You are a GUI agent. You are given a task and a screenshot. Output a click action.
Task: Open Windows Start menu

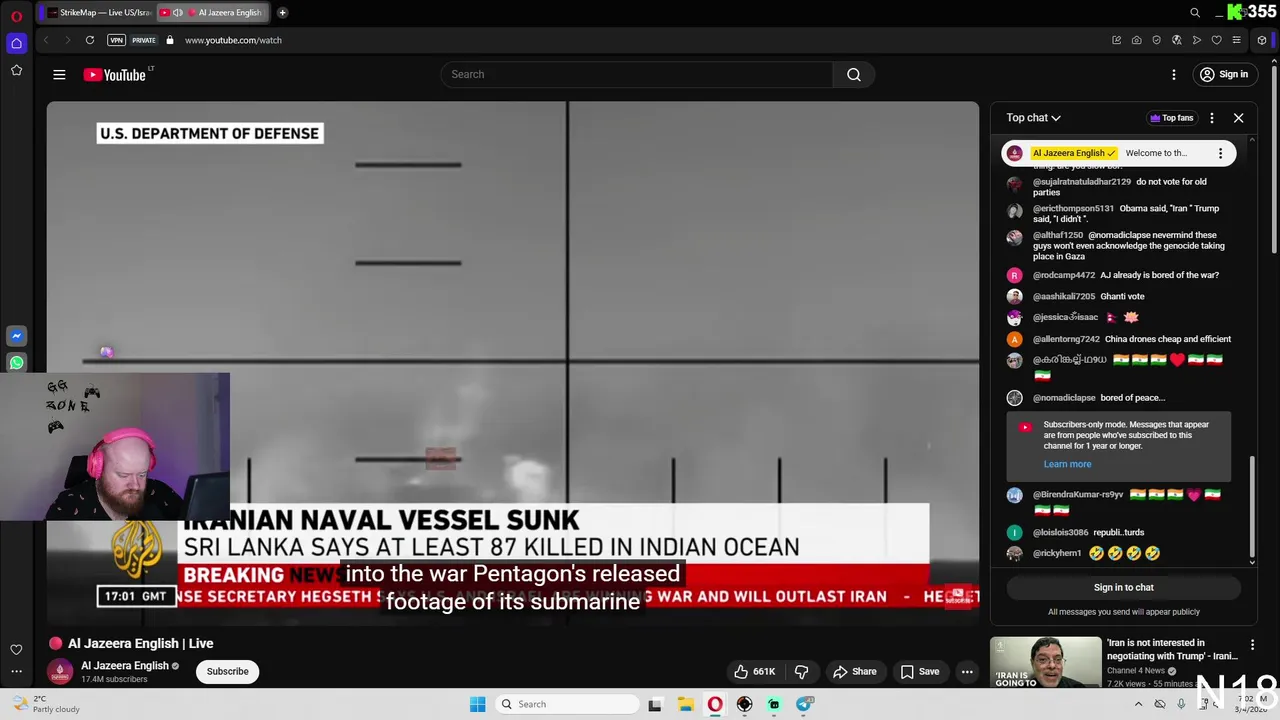point(477,704)
